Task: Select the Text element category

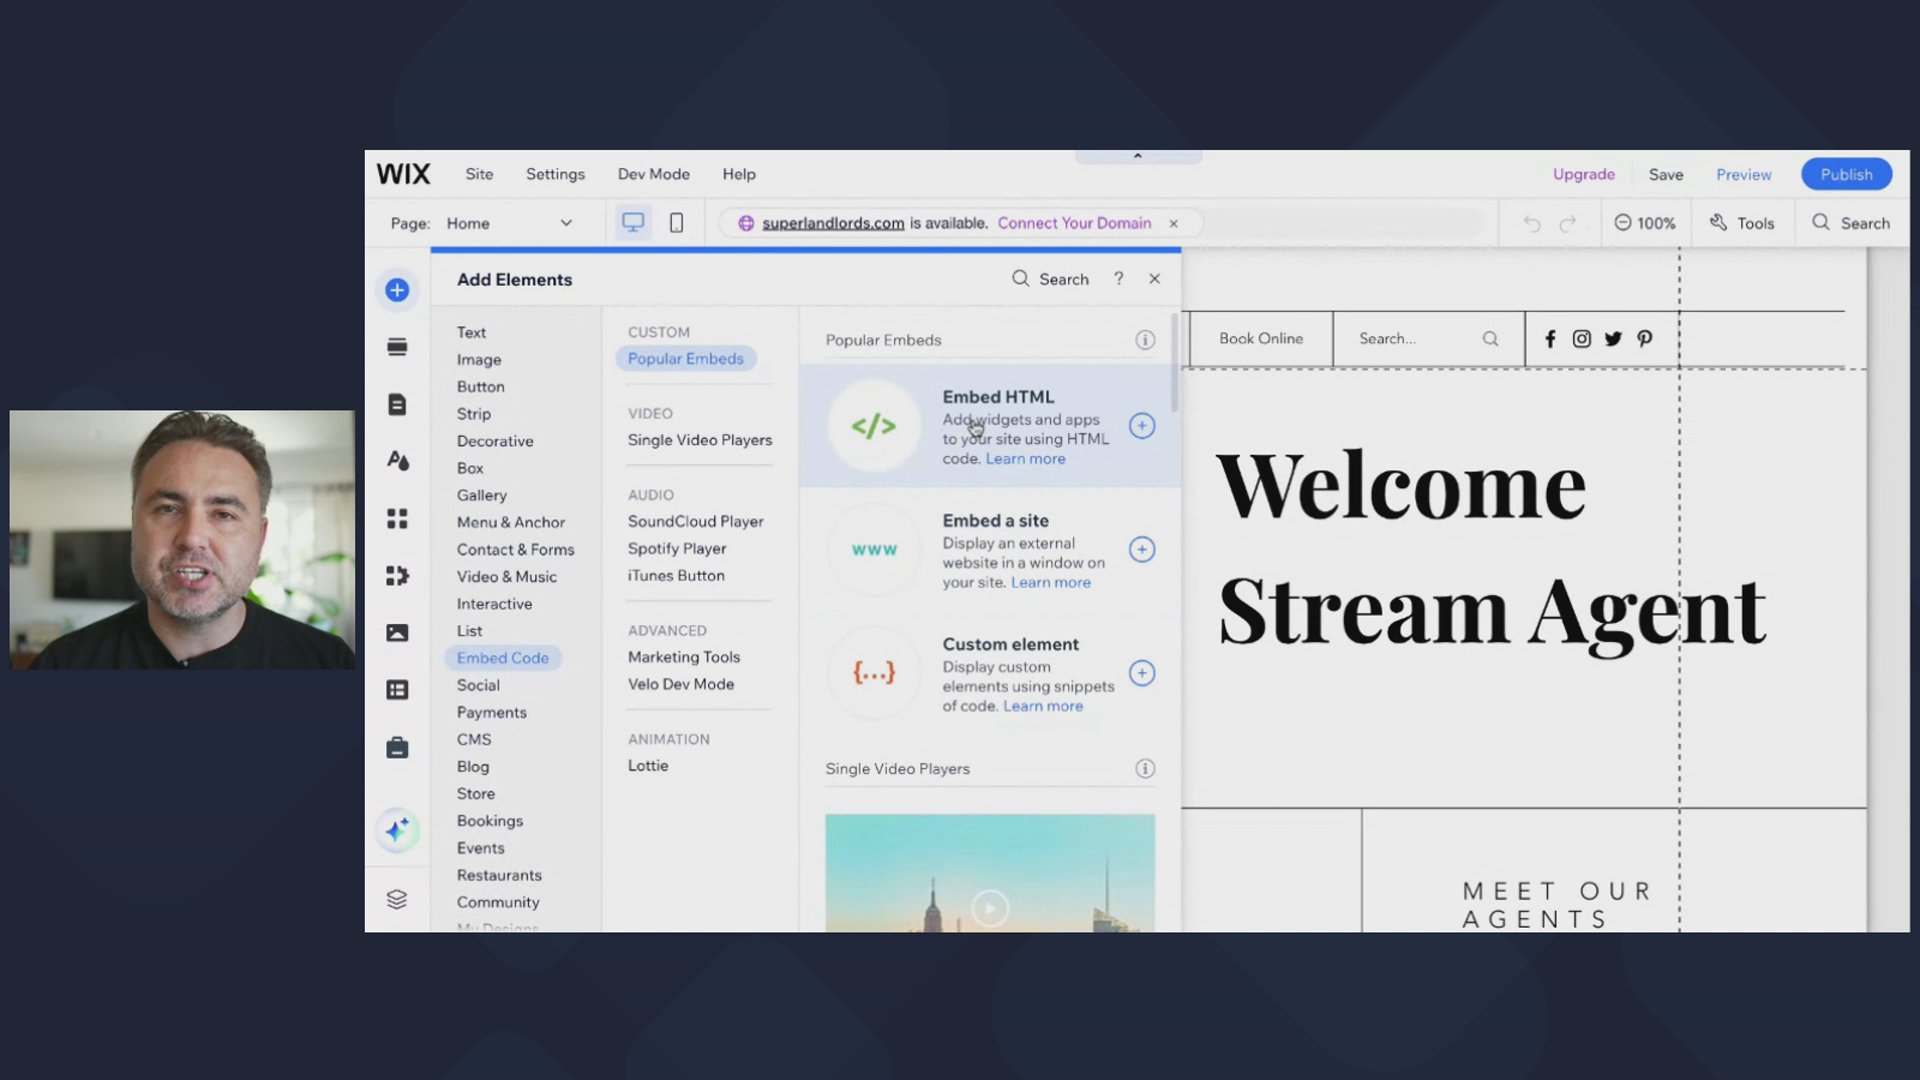Action: point(471,332)
